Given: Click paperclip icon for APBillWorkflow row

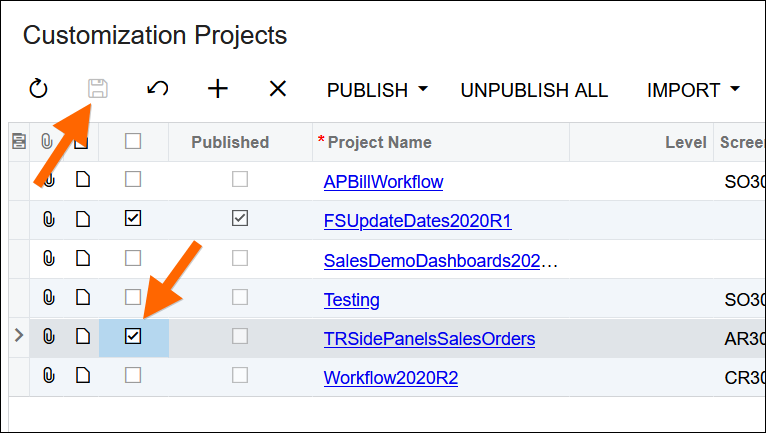Looking at the screenshot, I should (x=48, y=181).
